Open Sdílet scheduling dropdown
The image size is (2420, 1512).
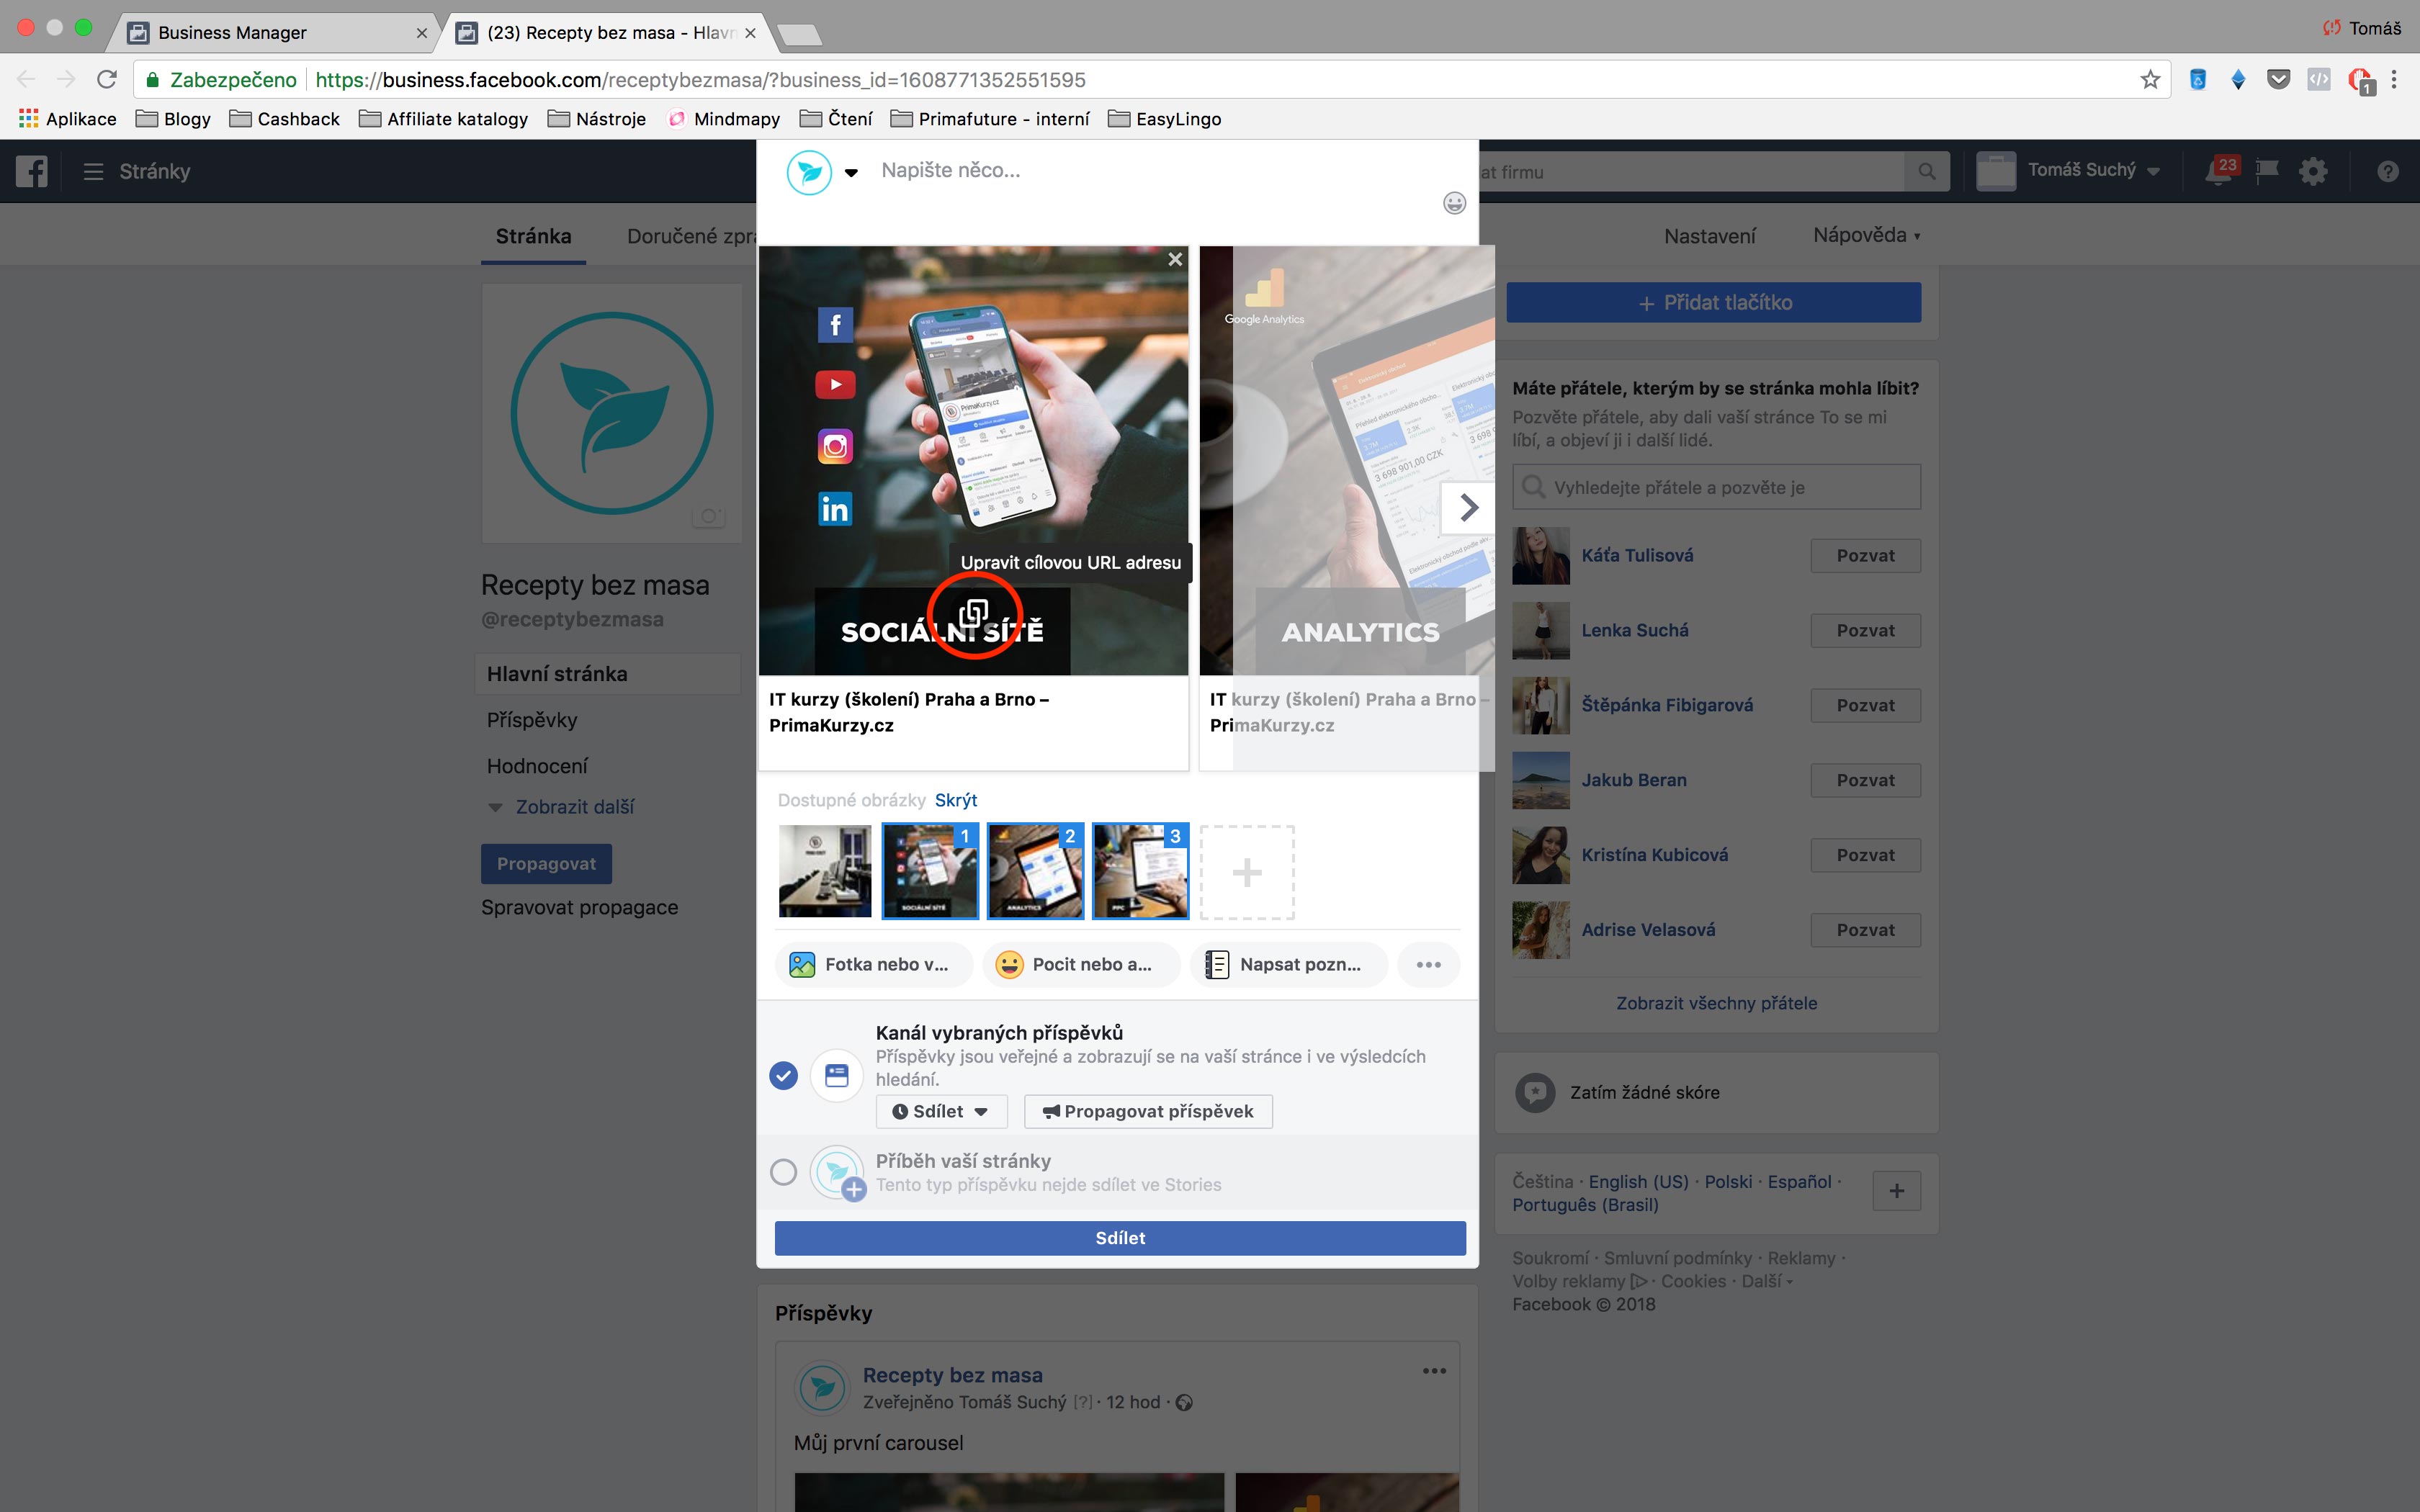941,1111
